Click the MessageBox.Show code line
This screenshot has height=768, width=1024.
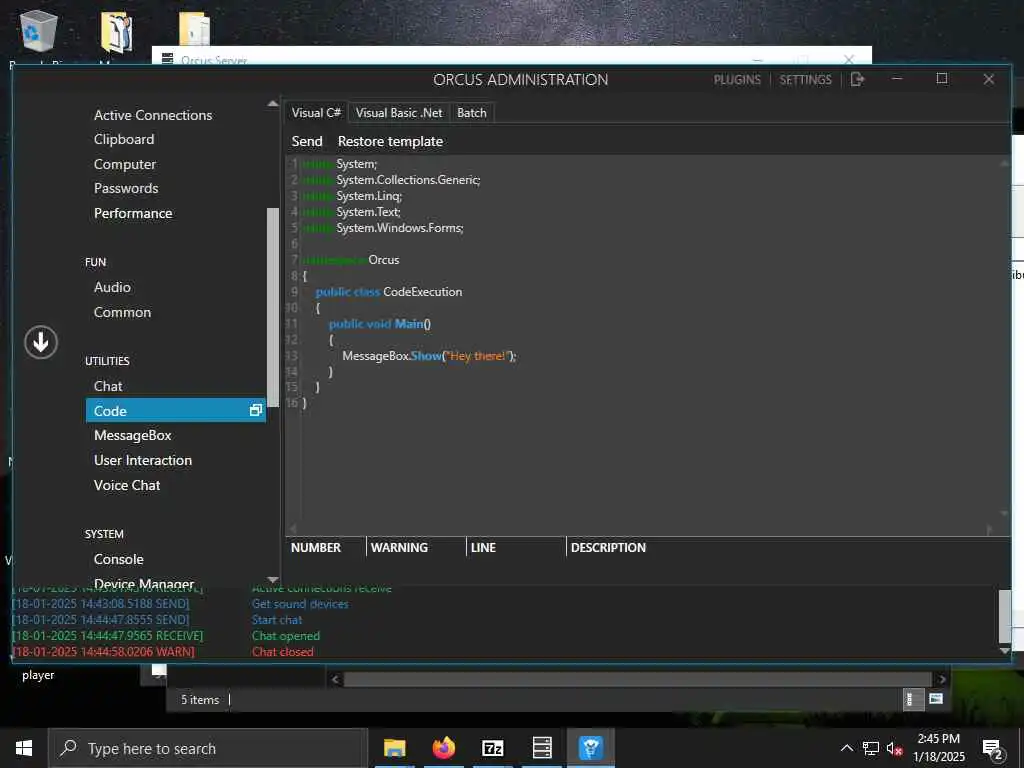point(429,356)
